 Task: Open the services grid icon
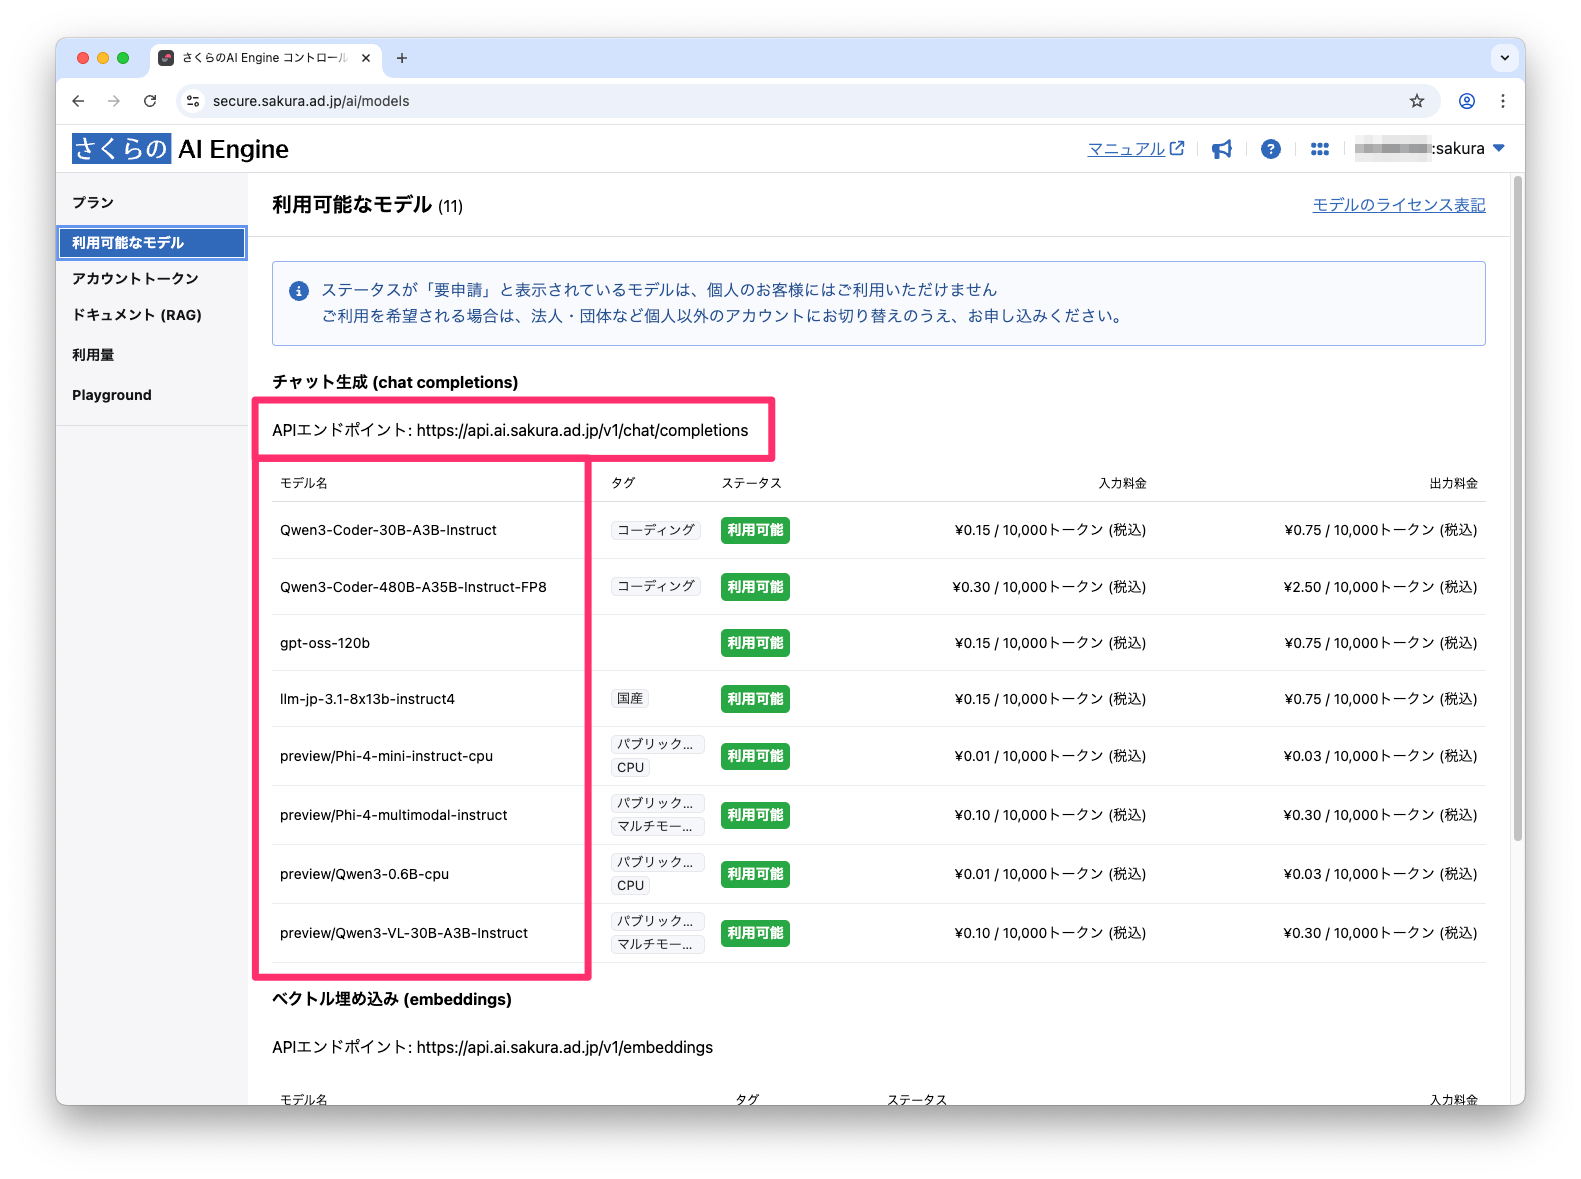1320,149
